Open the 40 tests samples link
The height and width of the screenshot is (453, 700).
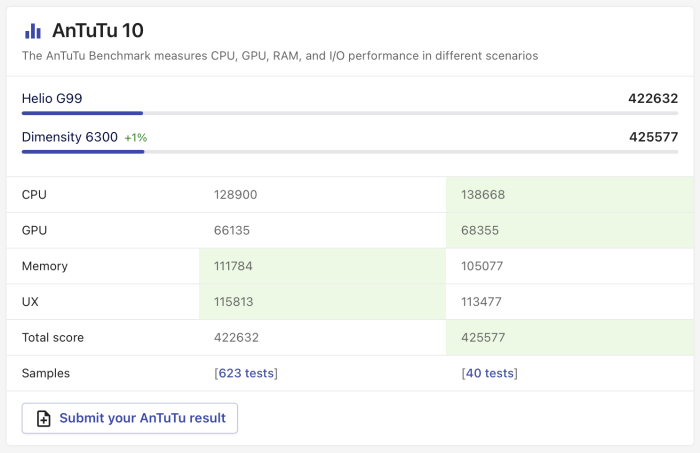click(x=489, y=373)
